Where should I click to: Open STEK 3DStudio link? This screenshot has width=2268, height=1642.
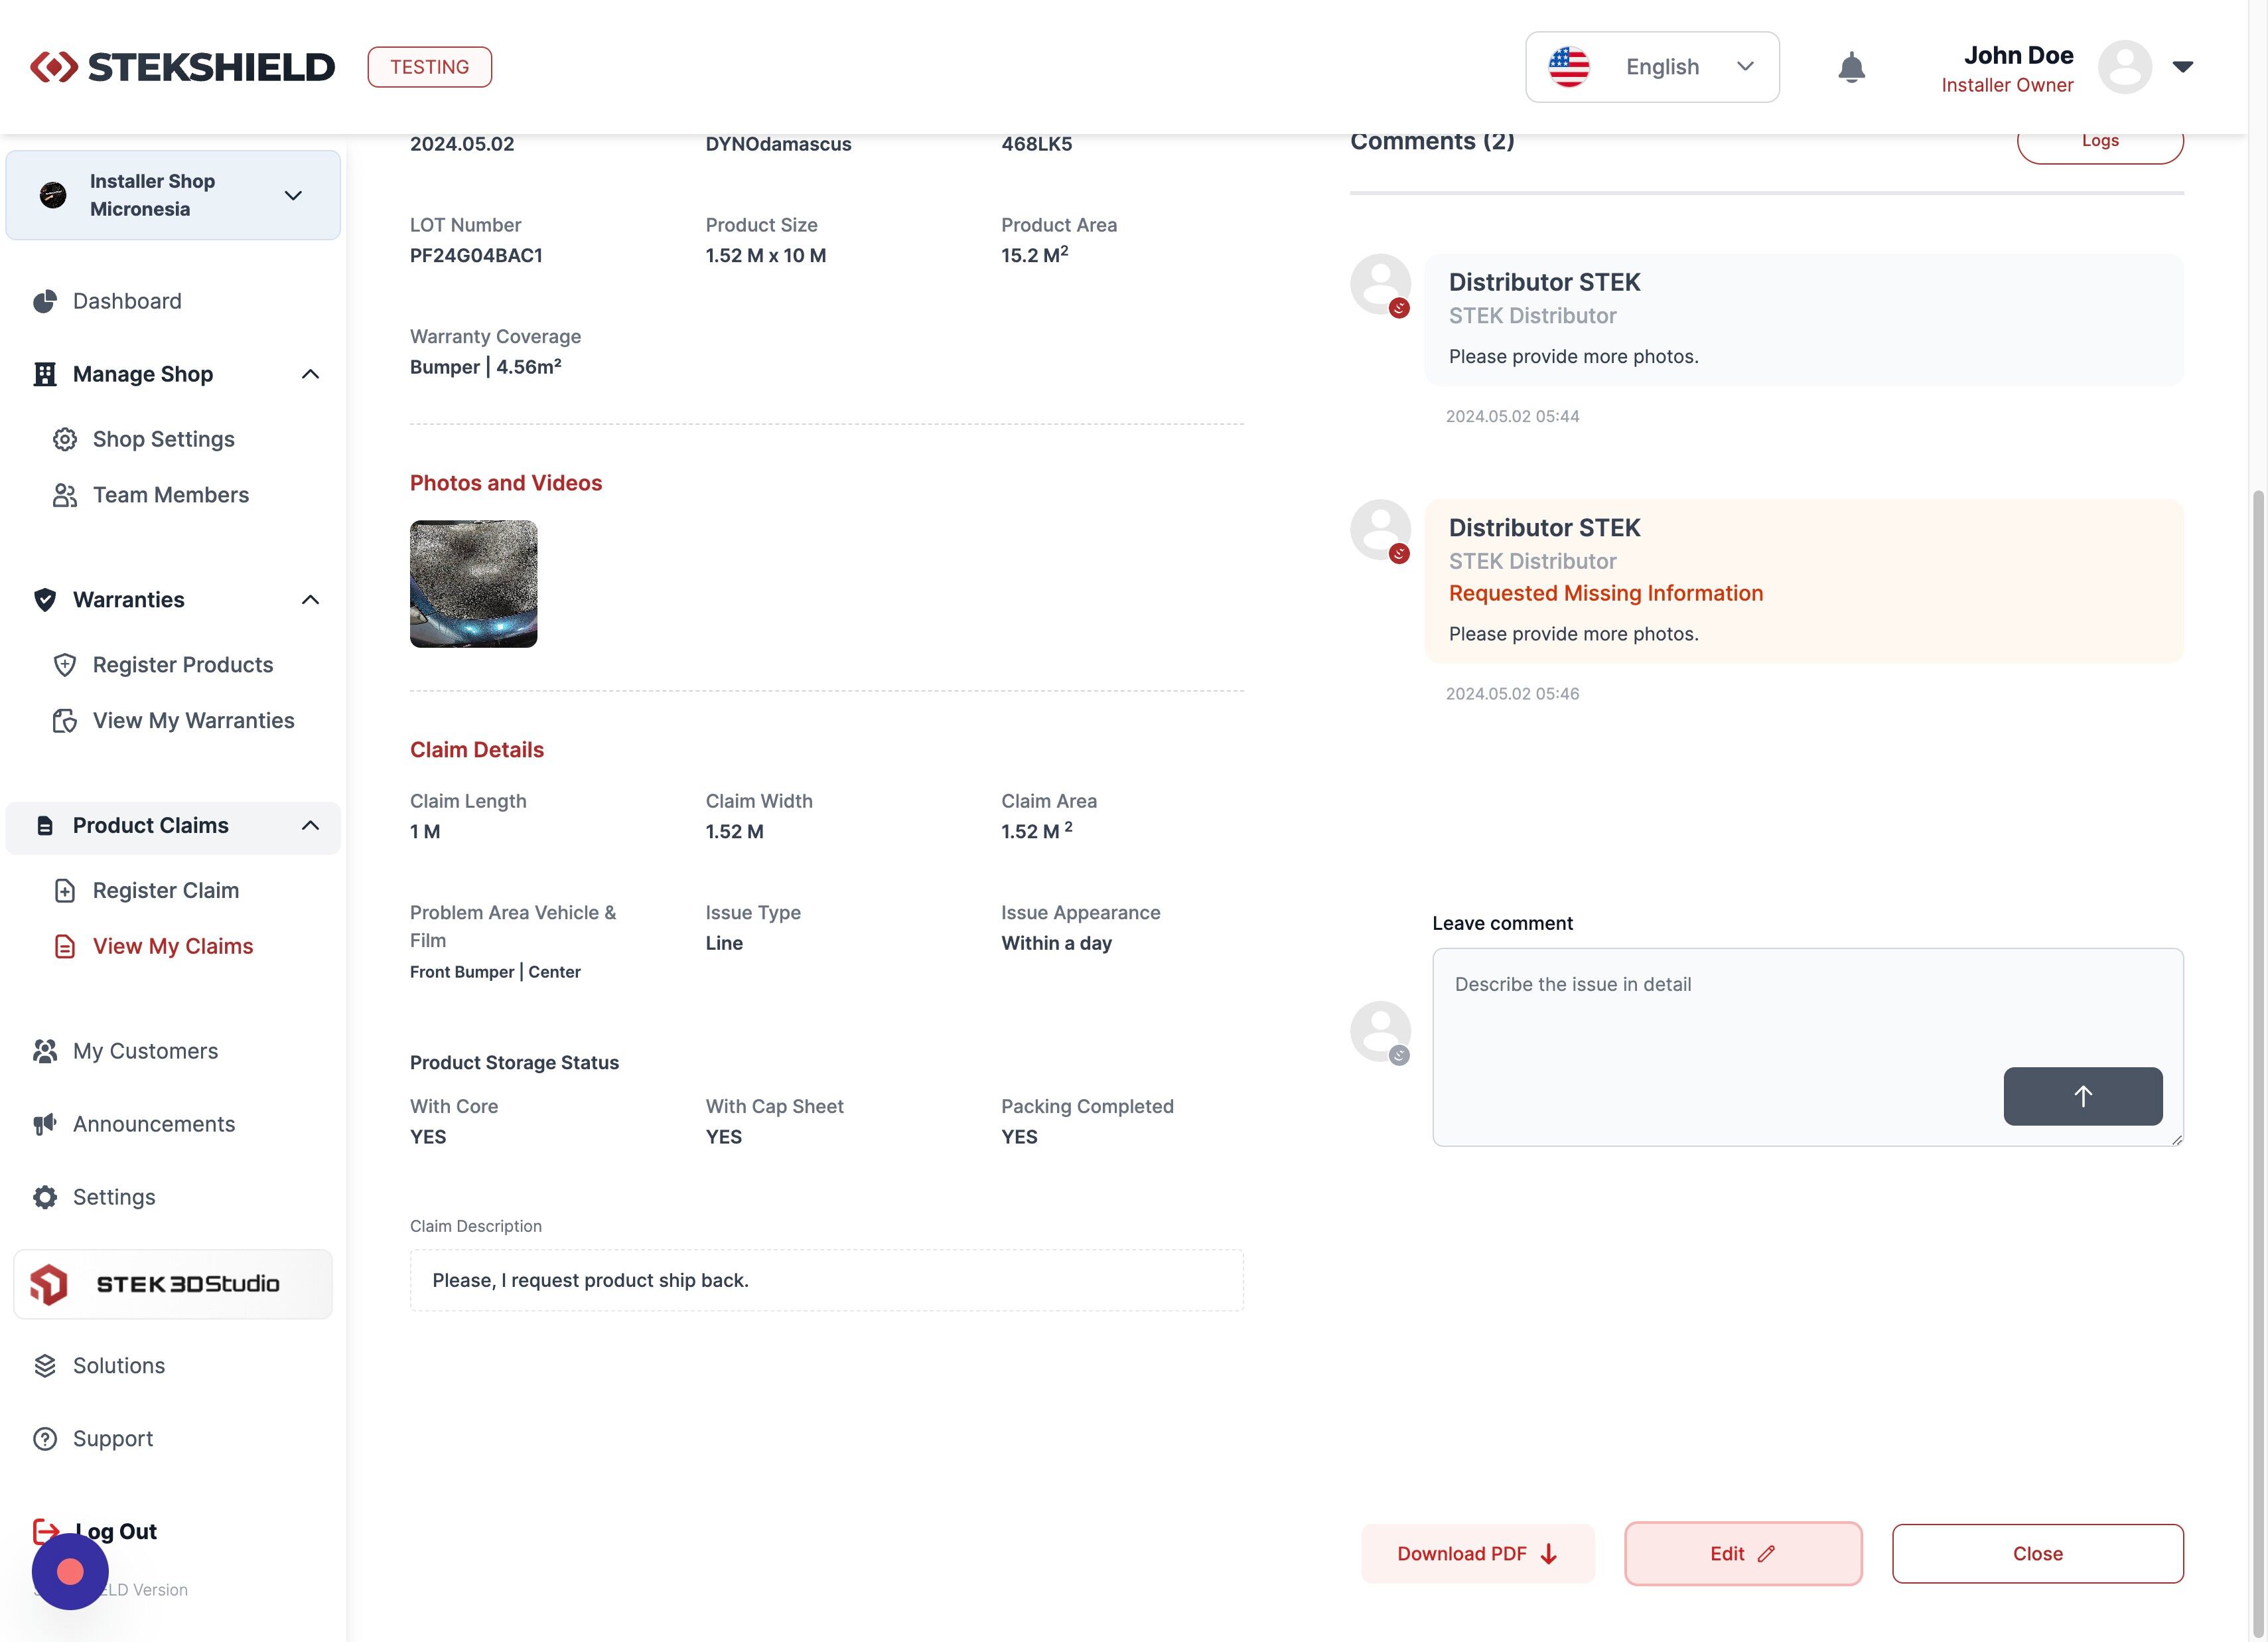173,1284
